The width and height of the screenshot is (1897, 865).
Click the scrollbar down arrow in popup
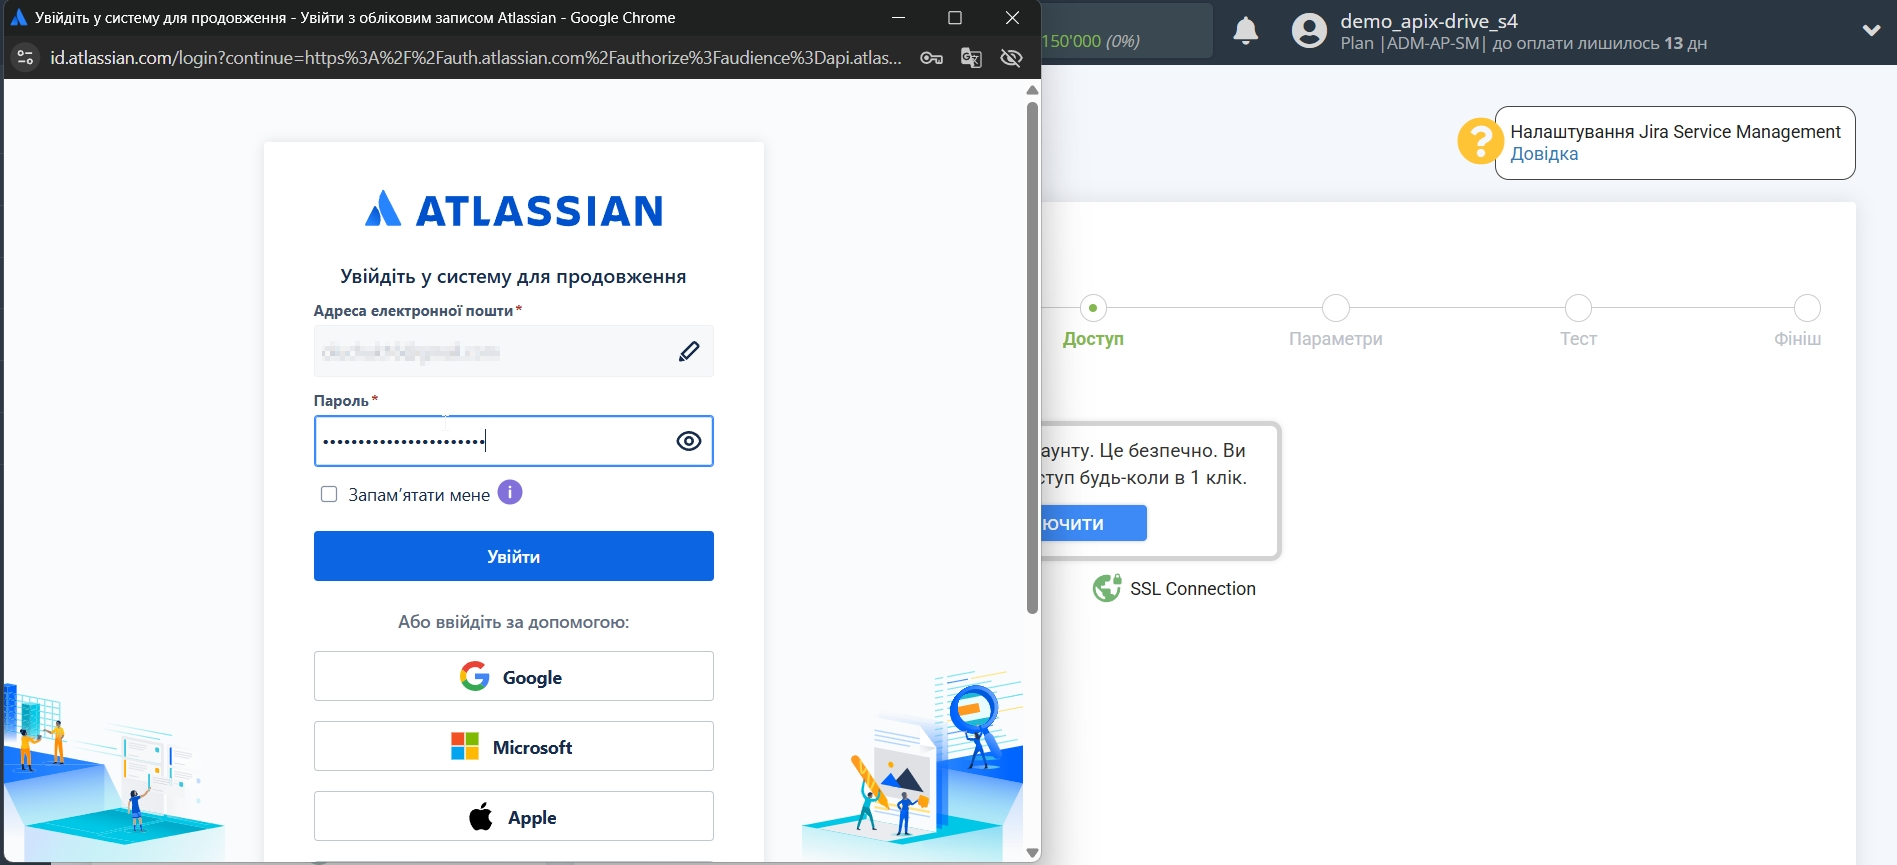tap(1032, 853)
